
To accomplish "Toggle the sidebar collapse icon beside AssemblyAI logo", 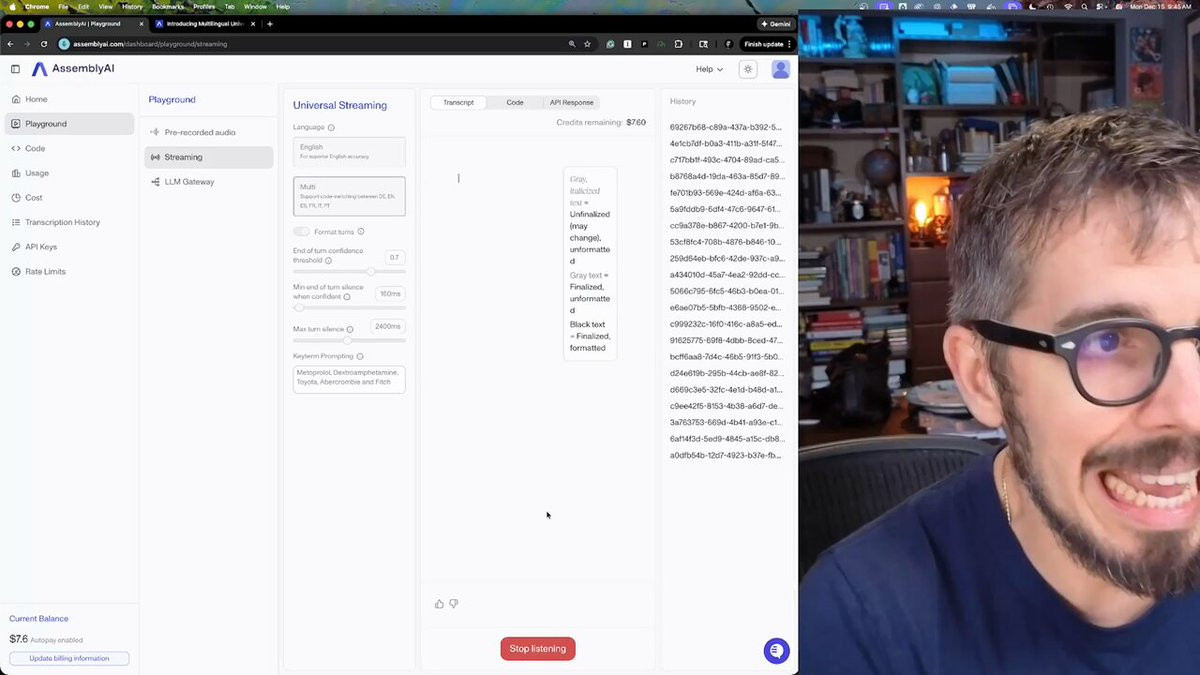I will click(15, 69).
